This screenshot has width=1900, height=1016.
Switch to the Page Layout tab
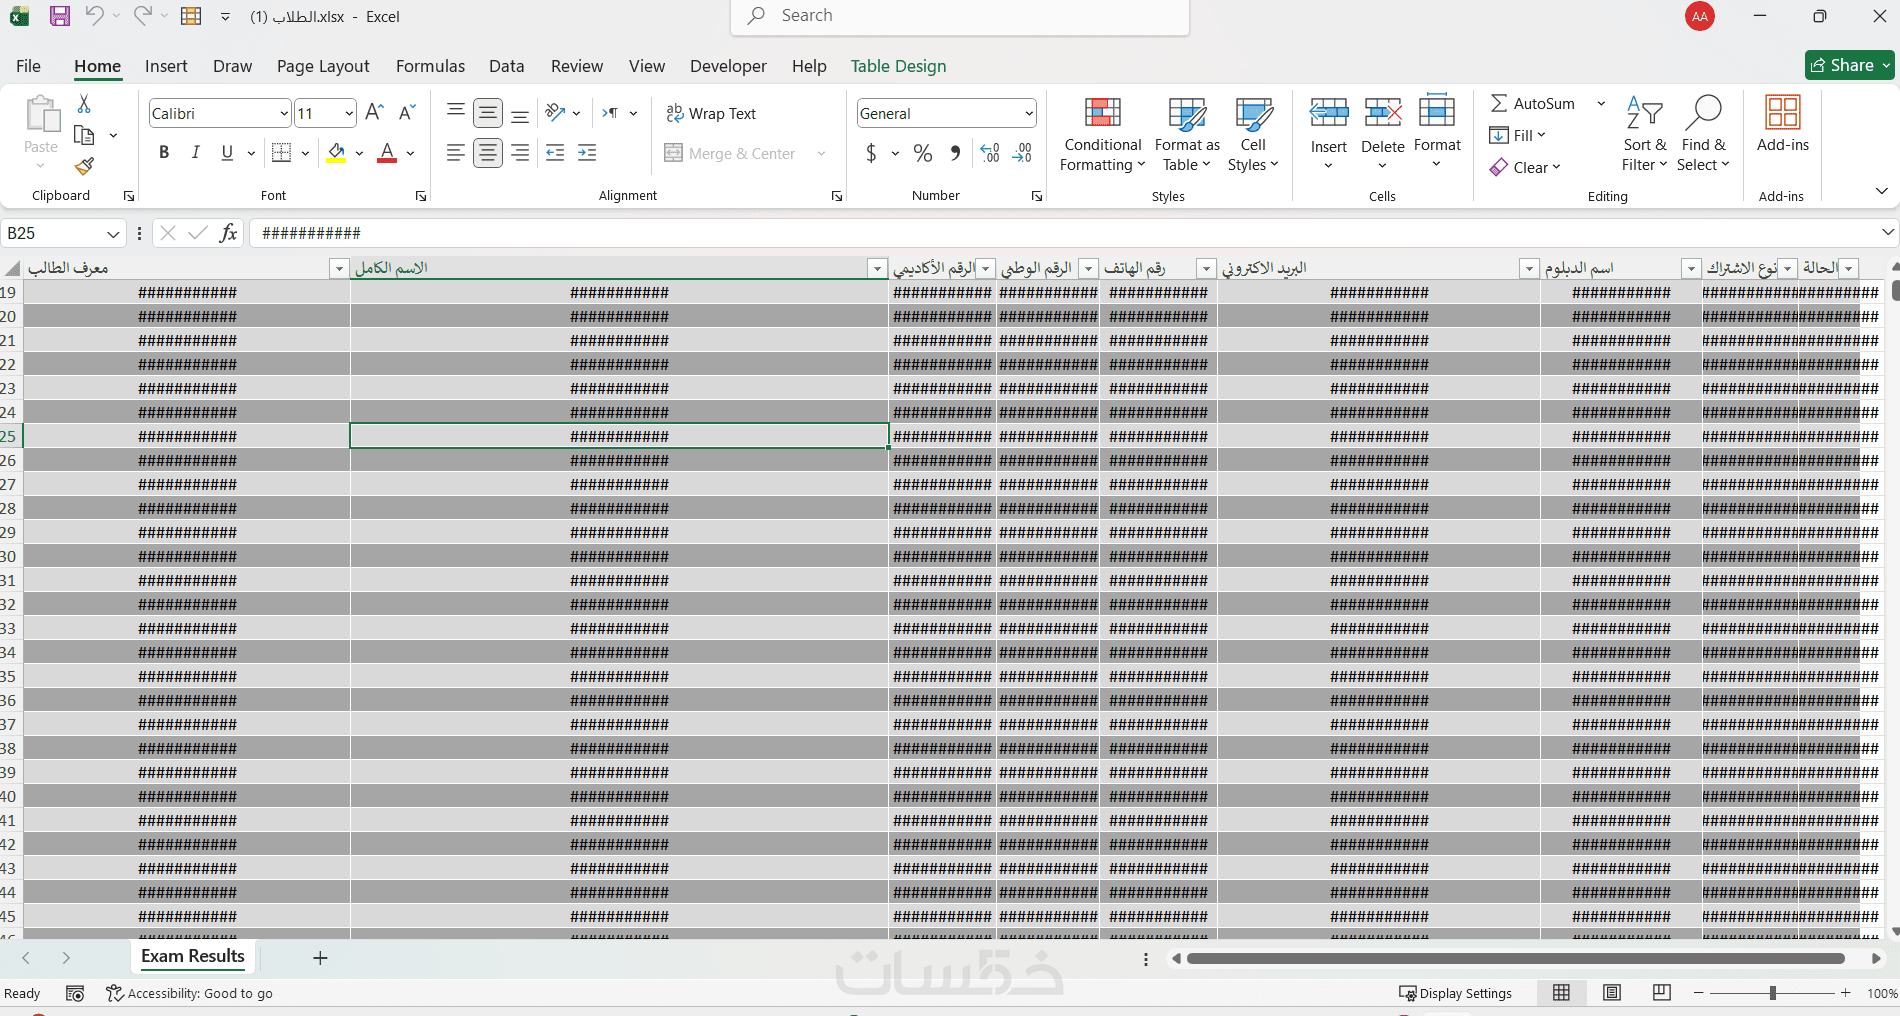[323, 66]
